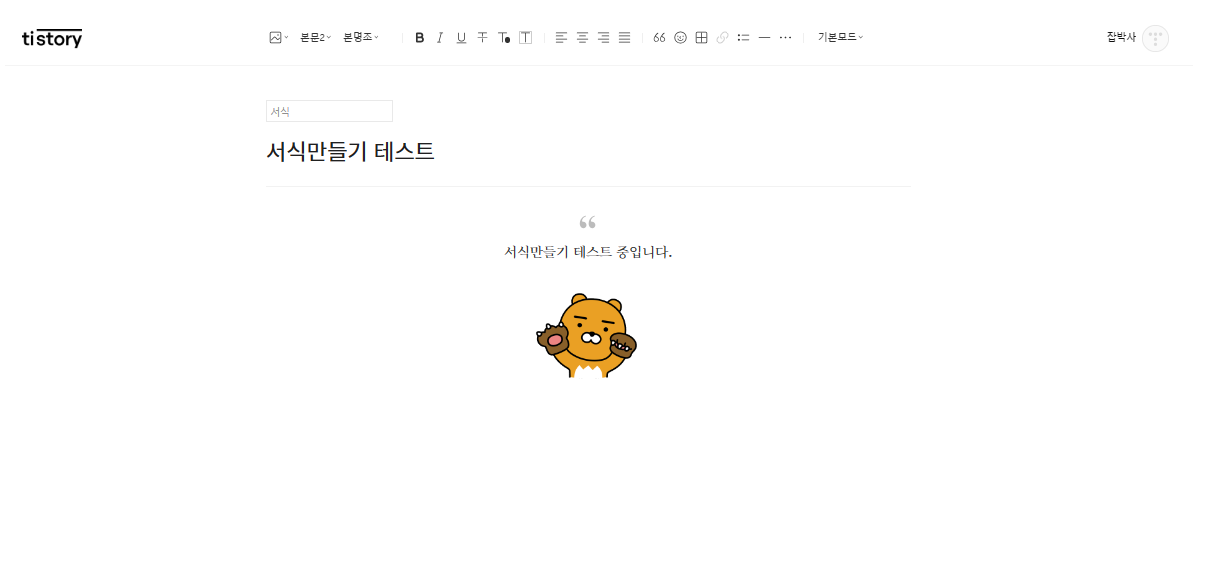Open the emoticon picker

pyautogui.click(x=680, y=38)
